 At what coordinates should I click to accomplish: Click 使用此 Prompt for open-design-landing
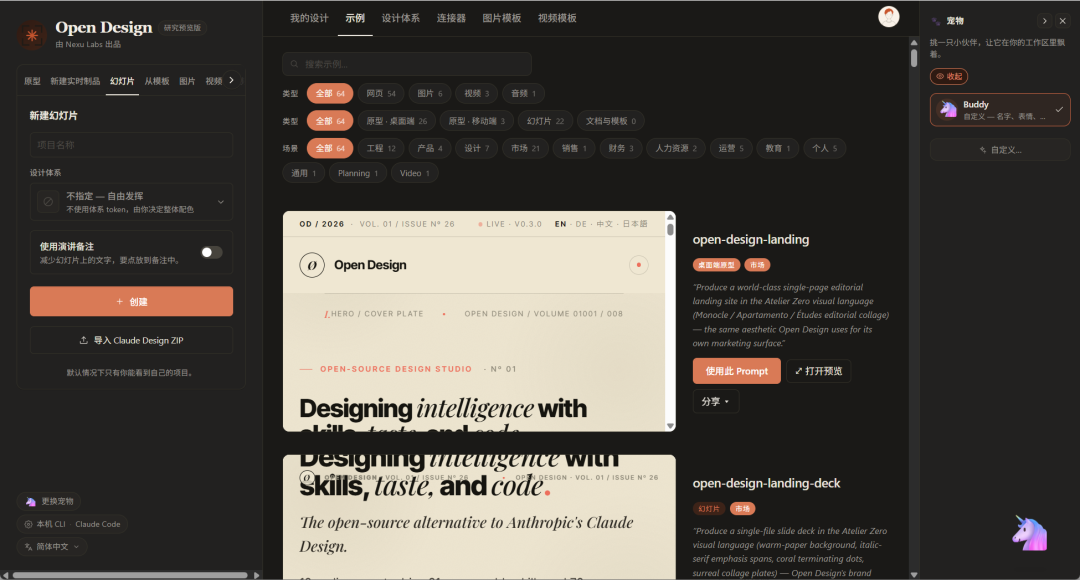[x=736, y=371]
